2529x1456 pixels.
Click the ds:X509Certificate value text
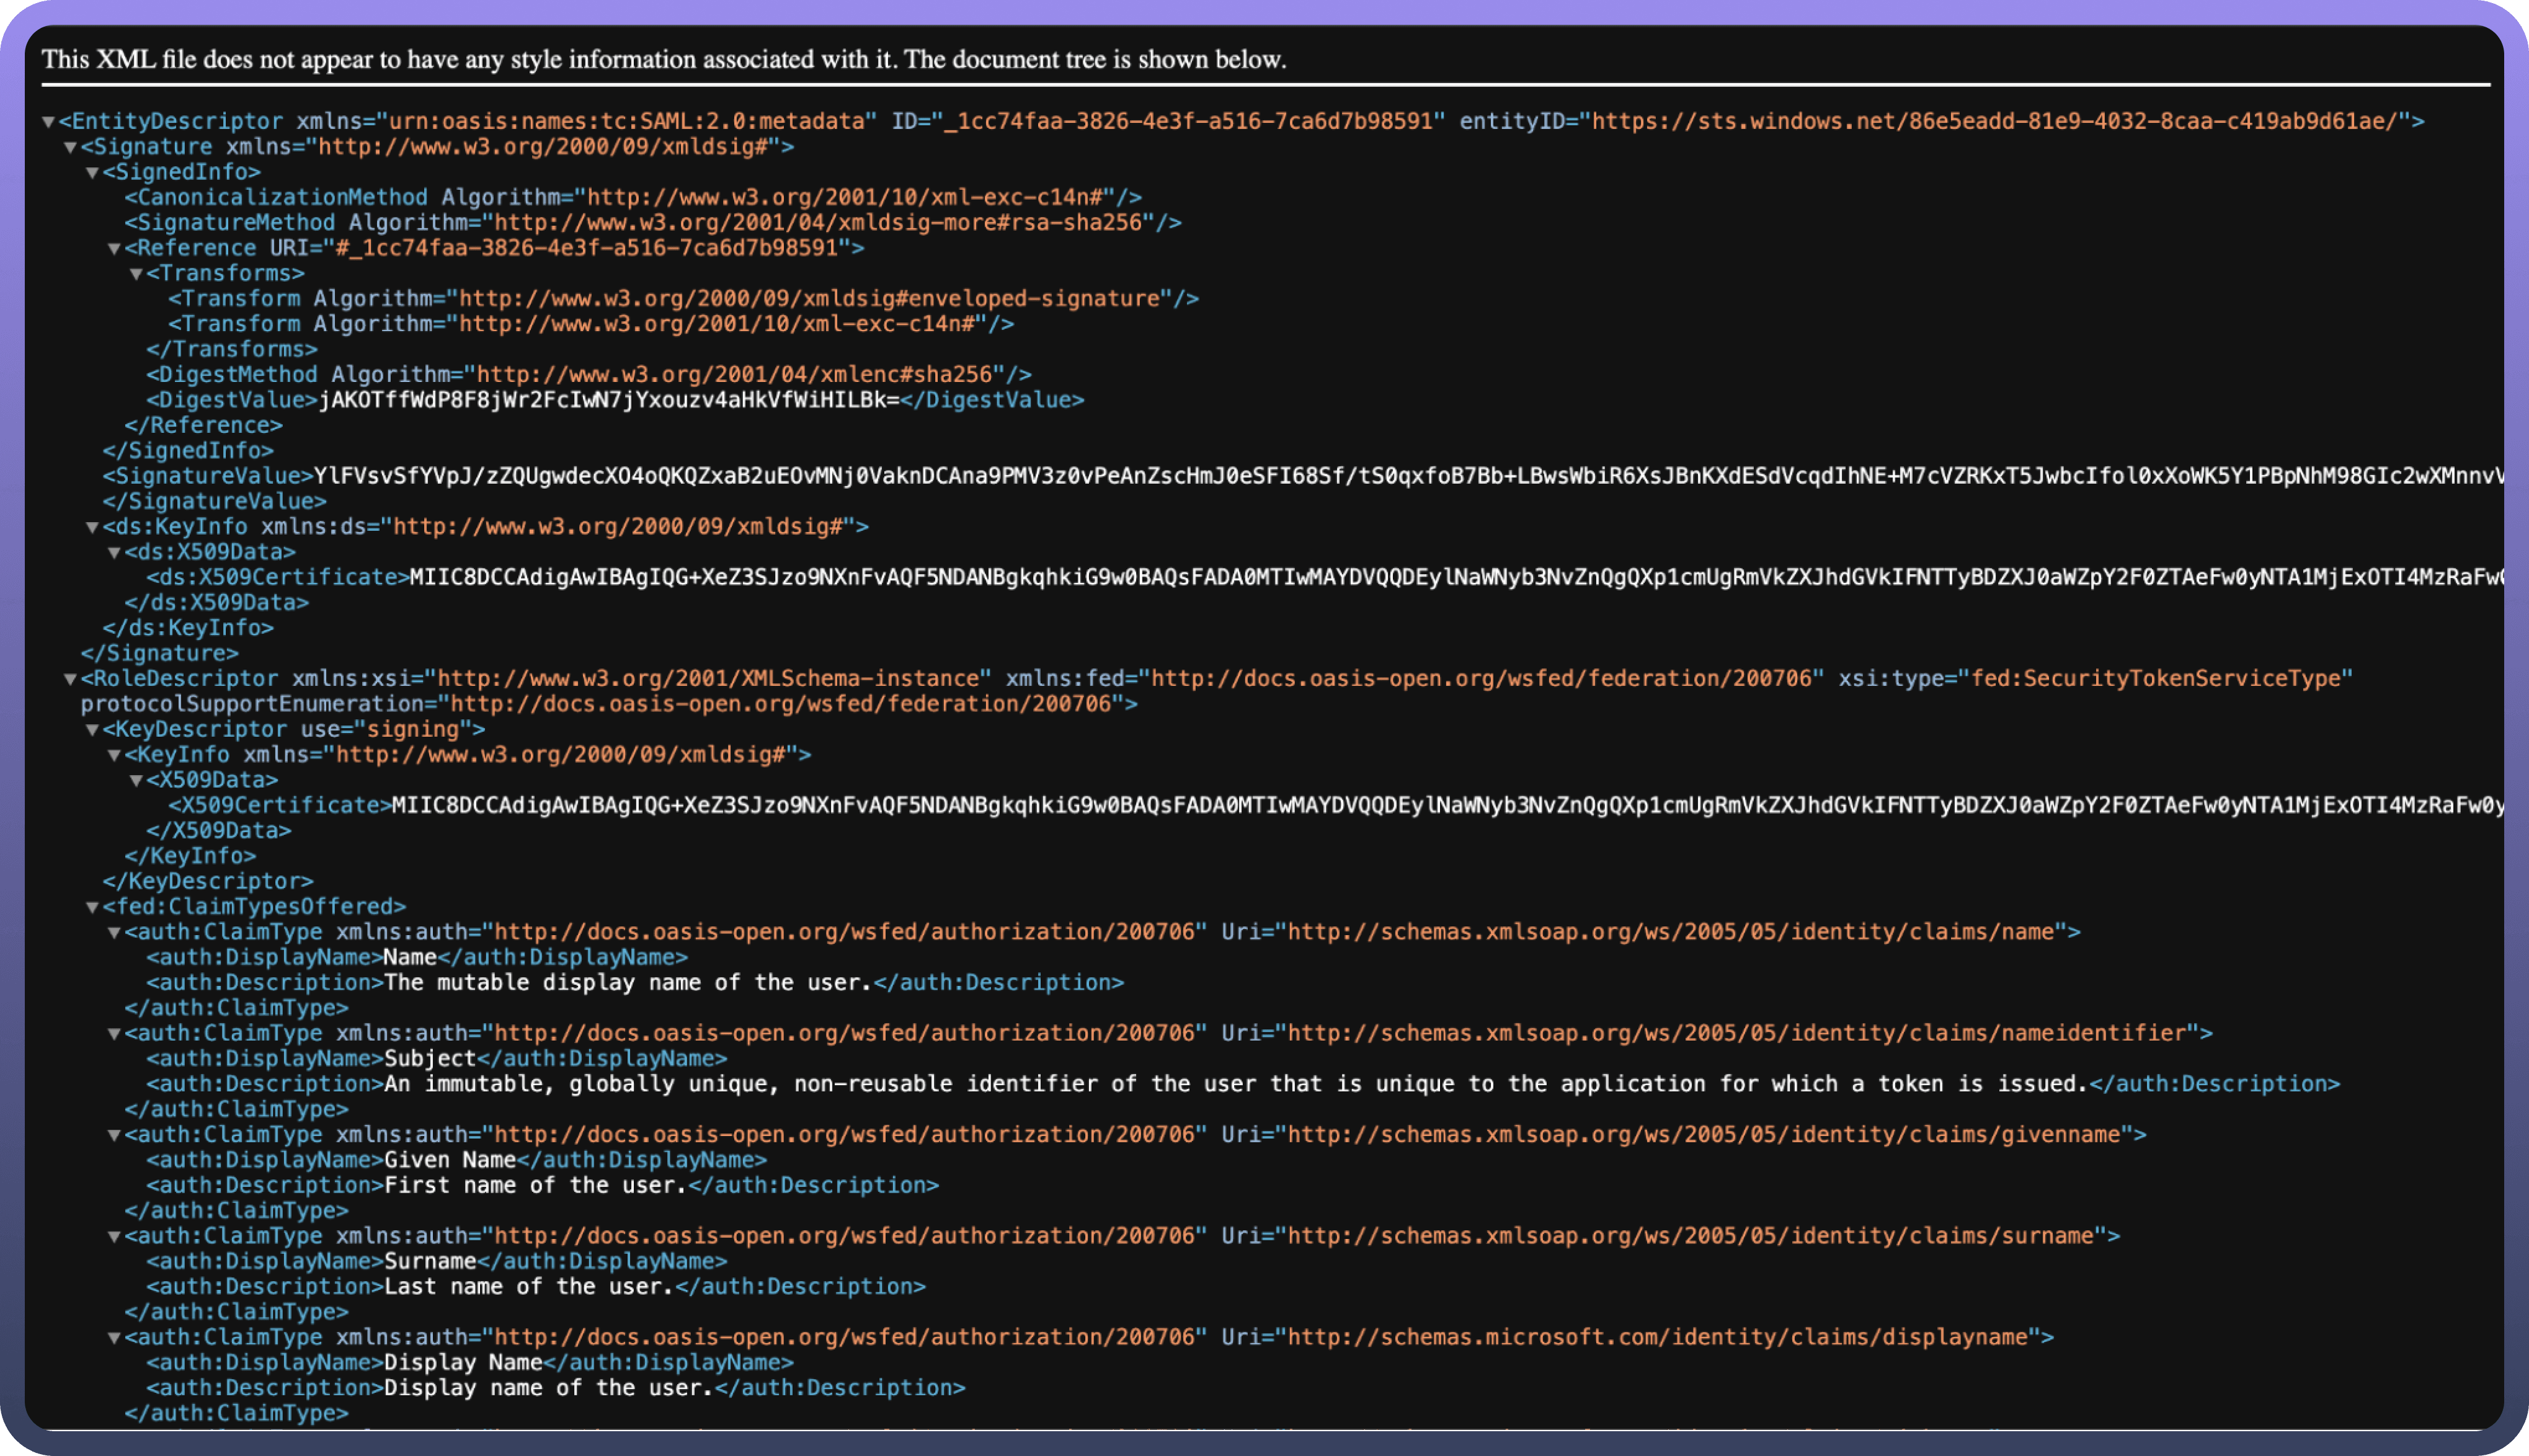[x=1450, y=578]
